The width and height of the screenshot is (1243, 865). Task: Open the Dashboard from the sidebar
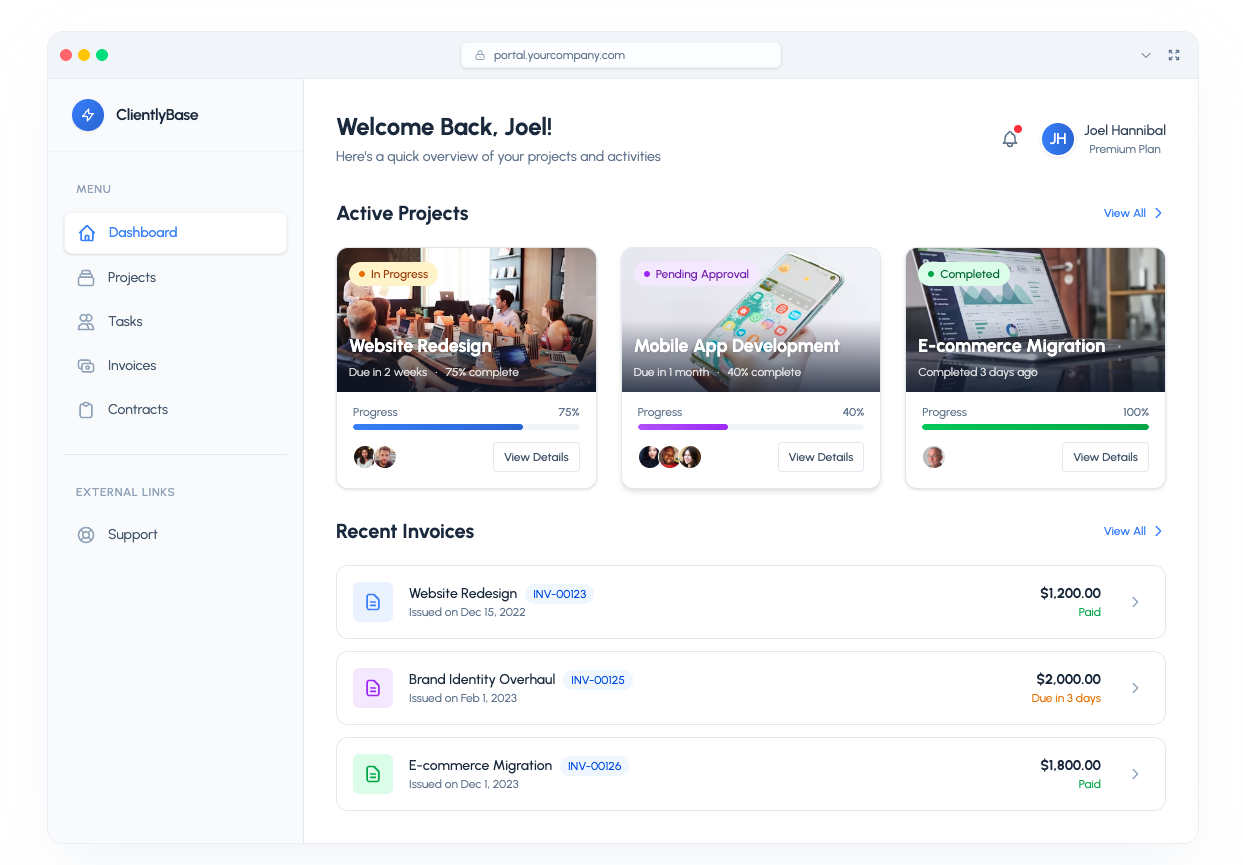[142, 232]
